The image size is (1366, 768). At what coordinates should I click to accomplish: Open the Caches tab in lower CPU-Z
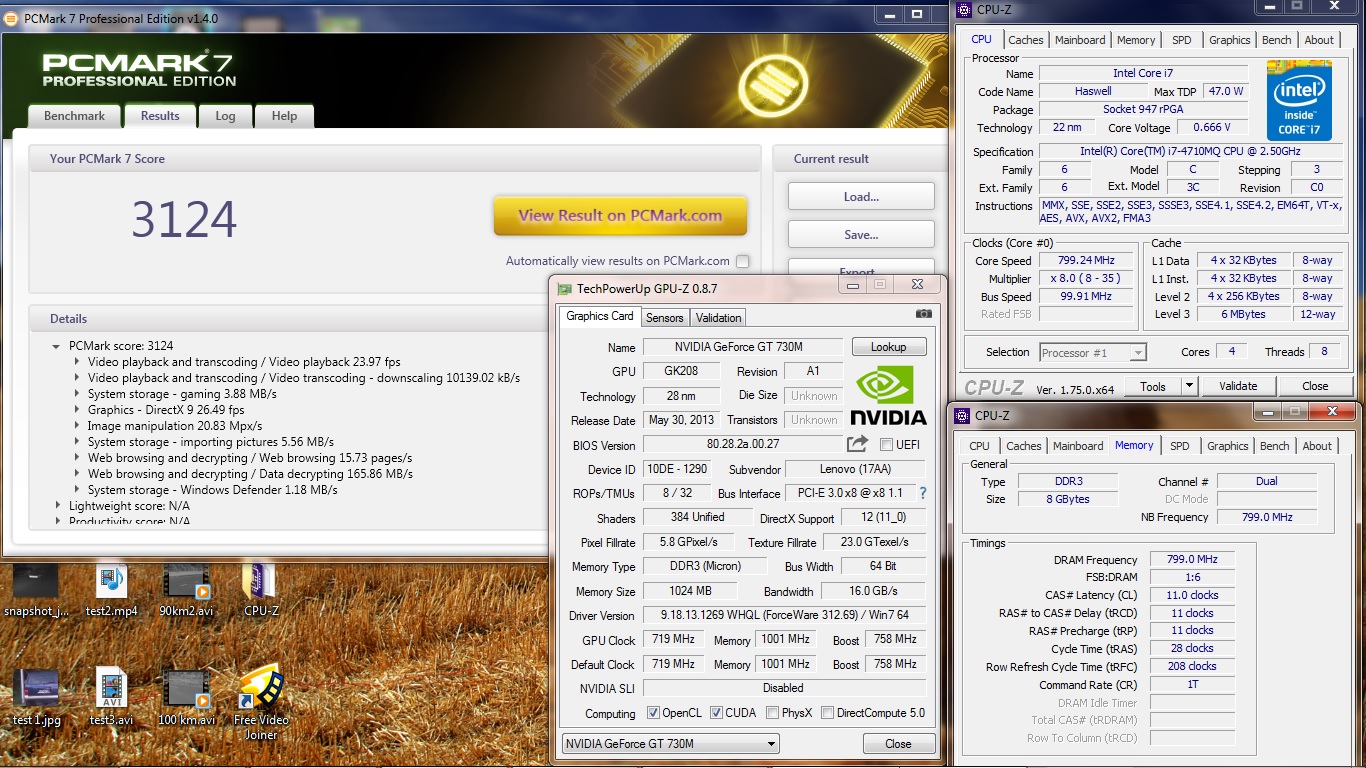(1023, 446)
